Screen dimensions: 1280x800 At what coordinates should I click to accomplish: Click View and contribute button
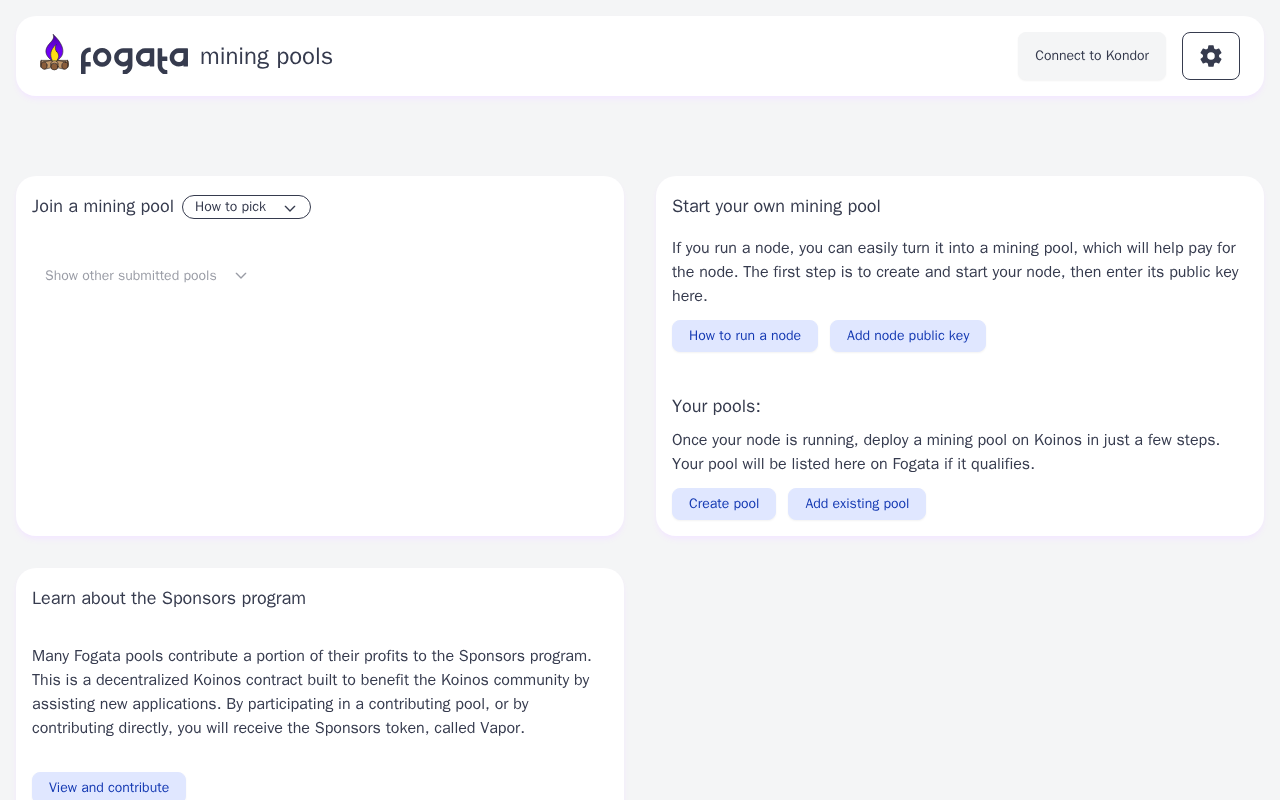pyautogui.click(x=109, y=787)
